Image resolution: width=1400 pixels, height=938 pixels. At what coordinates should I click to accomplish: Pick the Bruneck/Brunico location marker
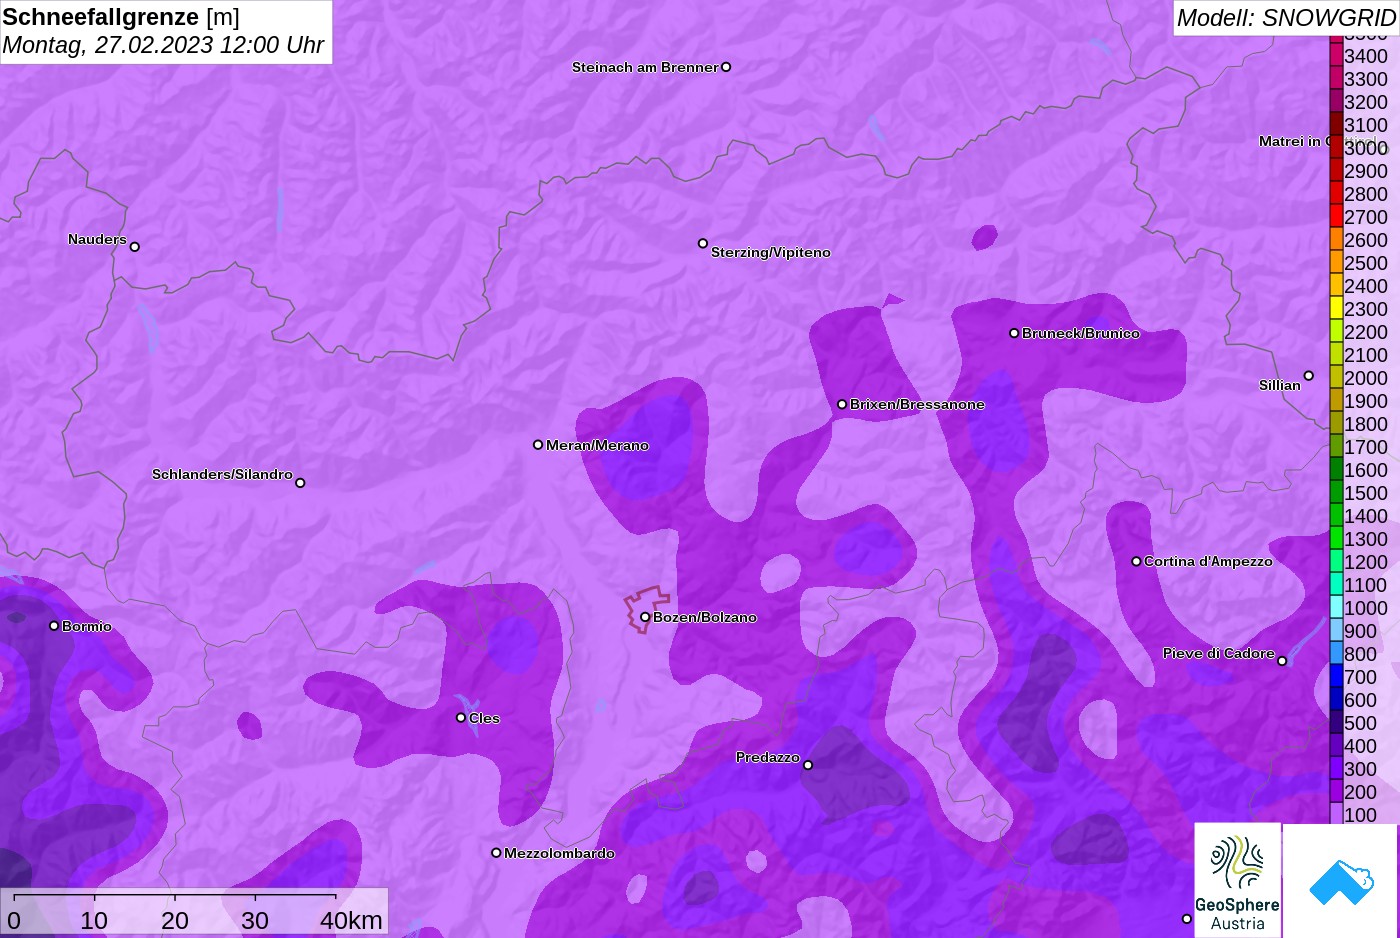(x=1014, y=333)
